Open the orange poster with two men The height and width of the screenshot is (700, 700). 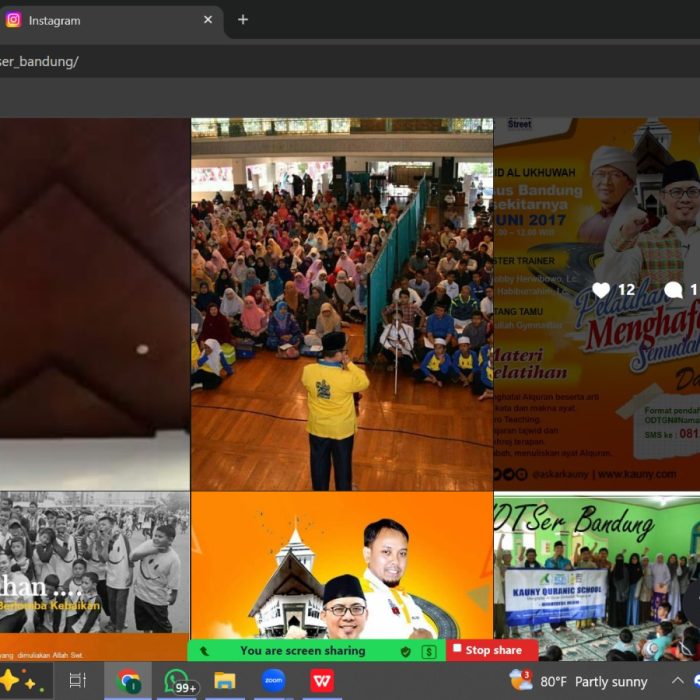pyautogui.click(x=342, y=566)
